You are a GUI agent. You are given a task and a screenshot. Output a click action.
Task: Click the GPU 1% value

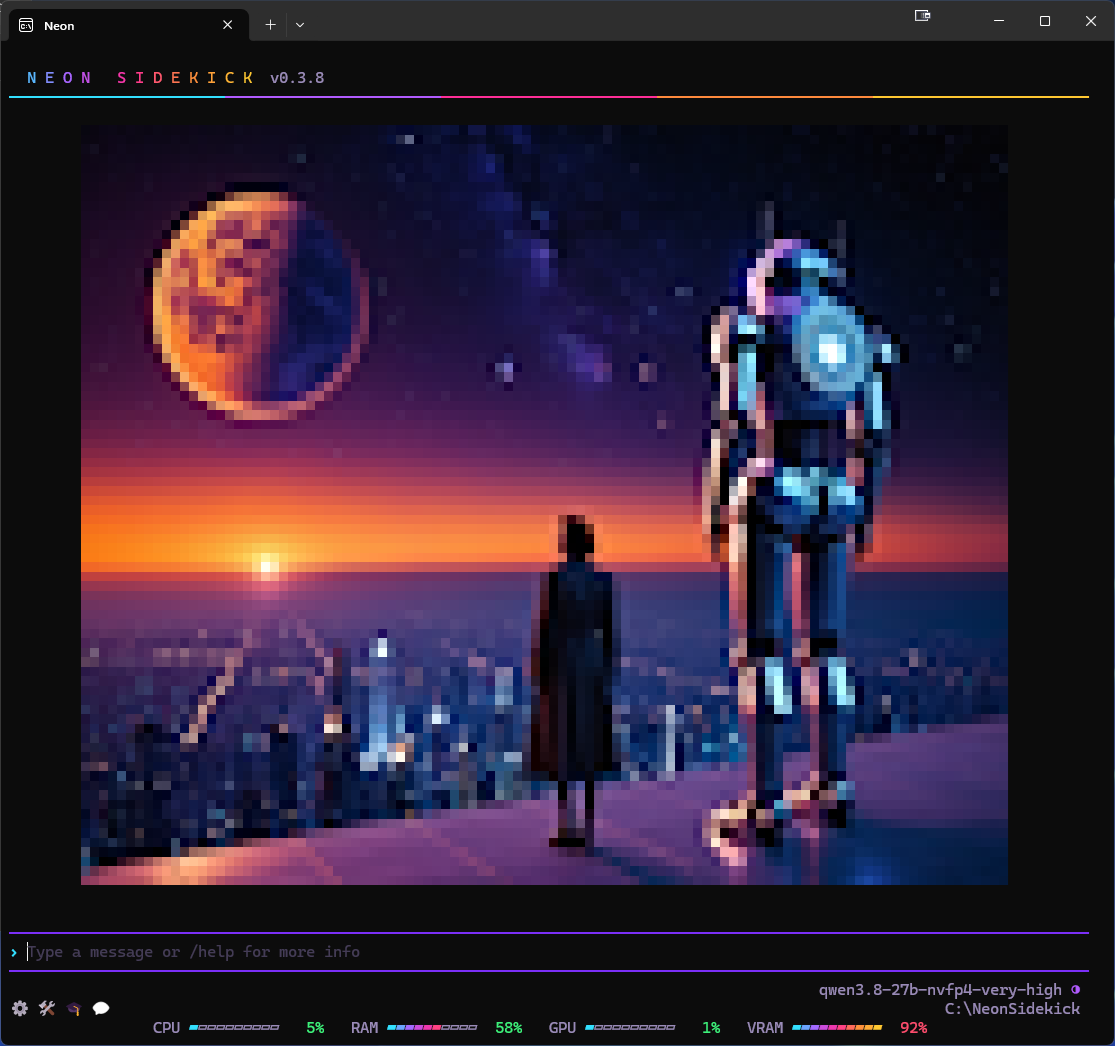[x=711, y=1028]
